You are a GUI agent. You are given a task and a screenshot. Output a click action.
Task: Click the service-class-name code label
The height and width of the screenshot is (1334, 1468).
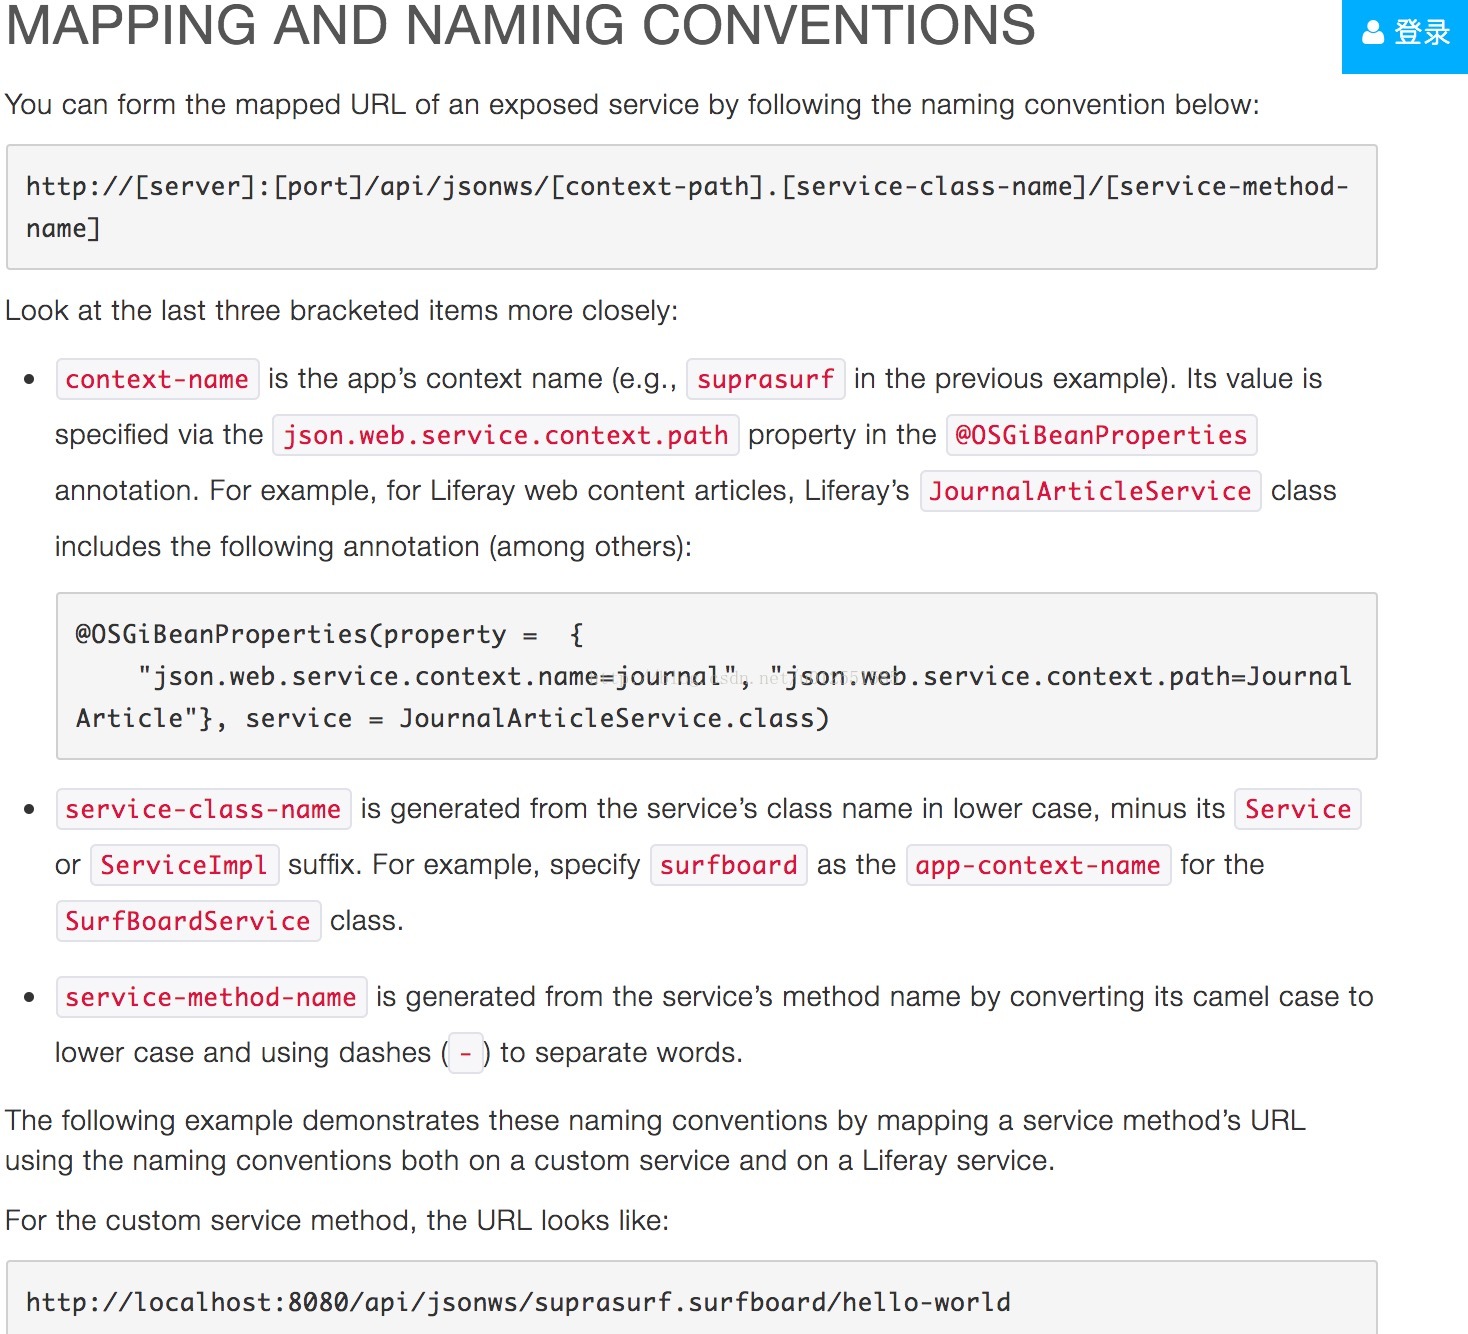[x=203, y=809]
